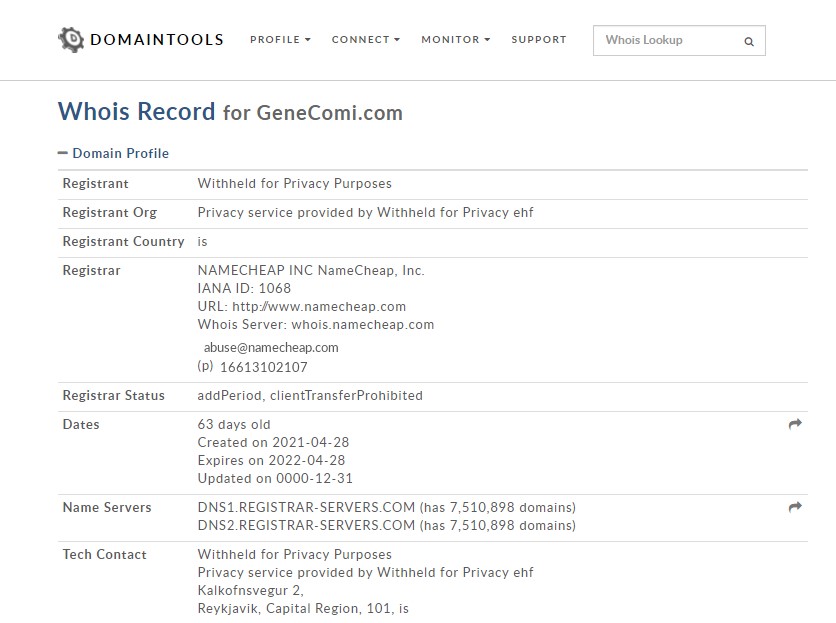Click the Domain Profile section heading
This screenshot has height=623, width=836.
point(120,153)
